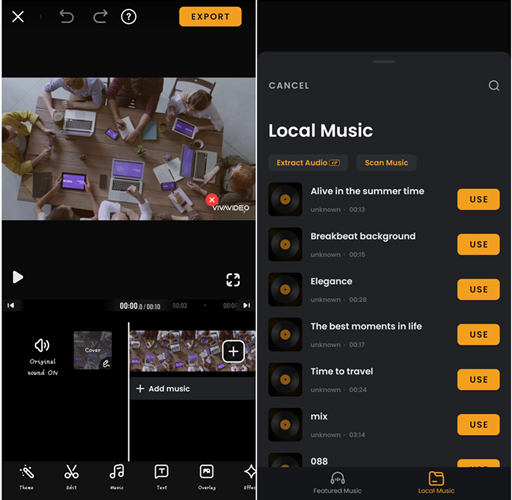Preview Time to travel disc

coord(285,379)
